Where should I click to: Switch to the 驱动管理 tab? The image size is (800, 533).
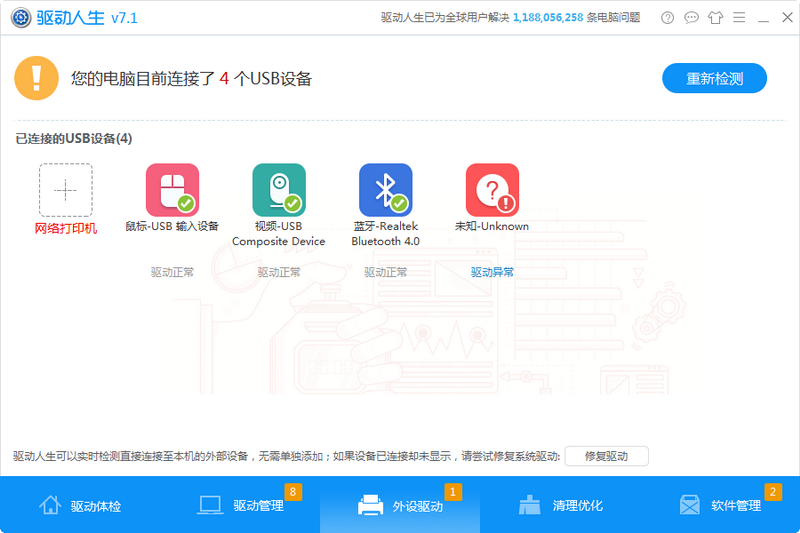tap(240, 505)
